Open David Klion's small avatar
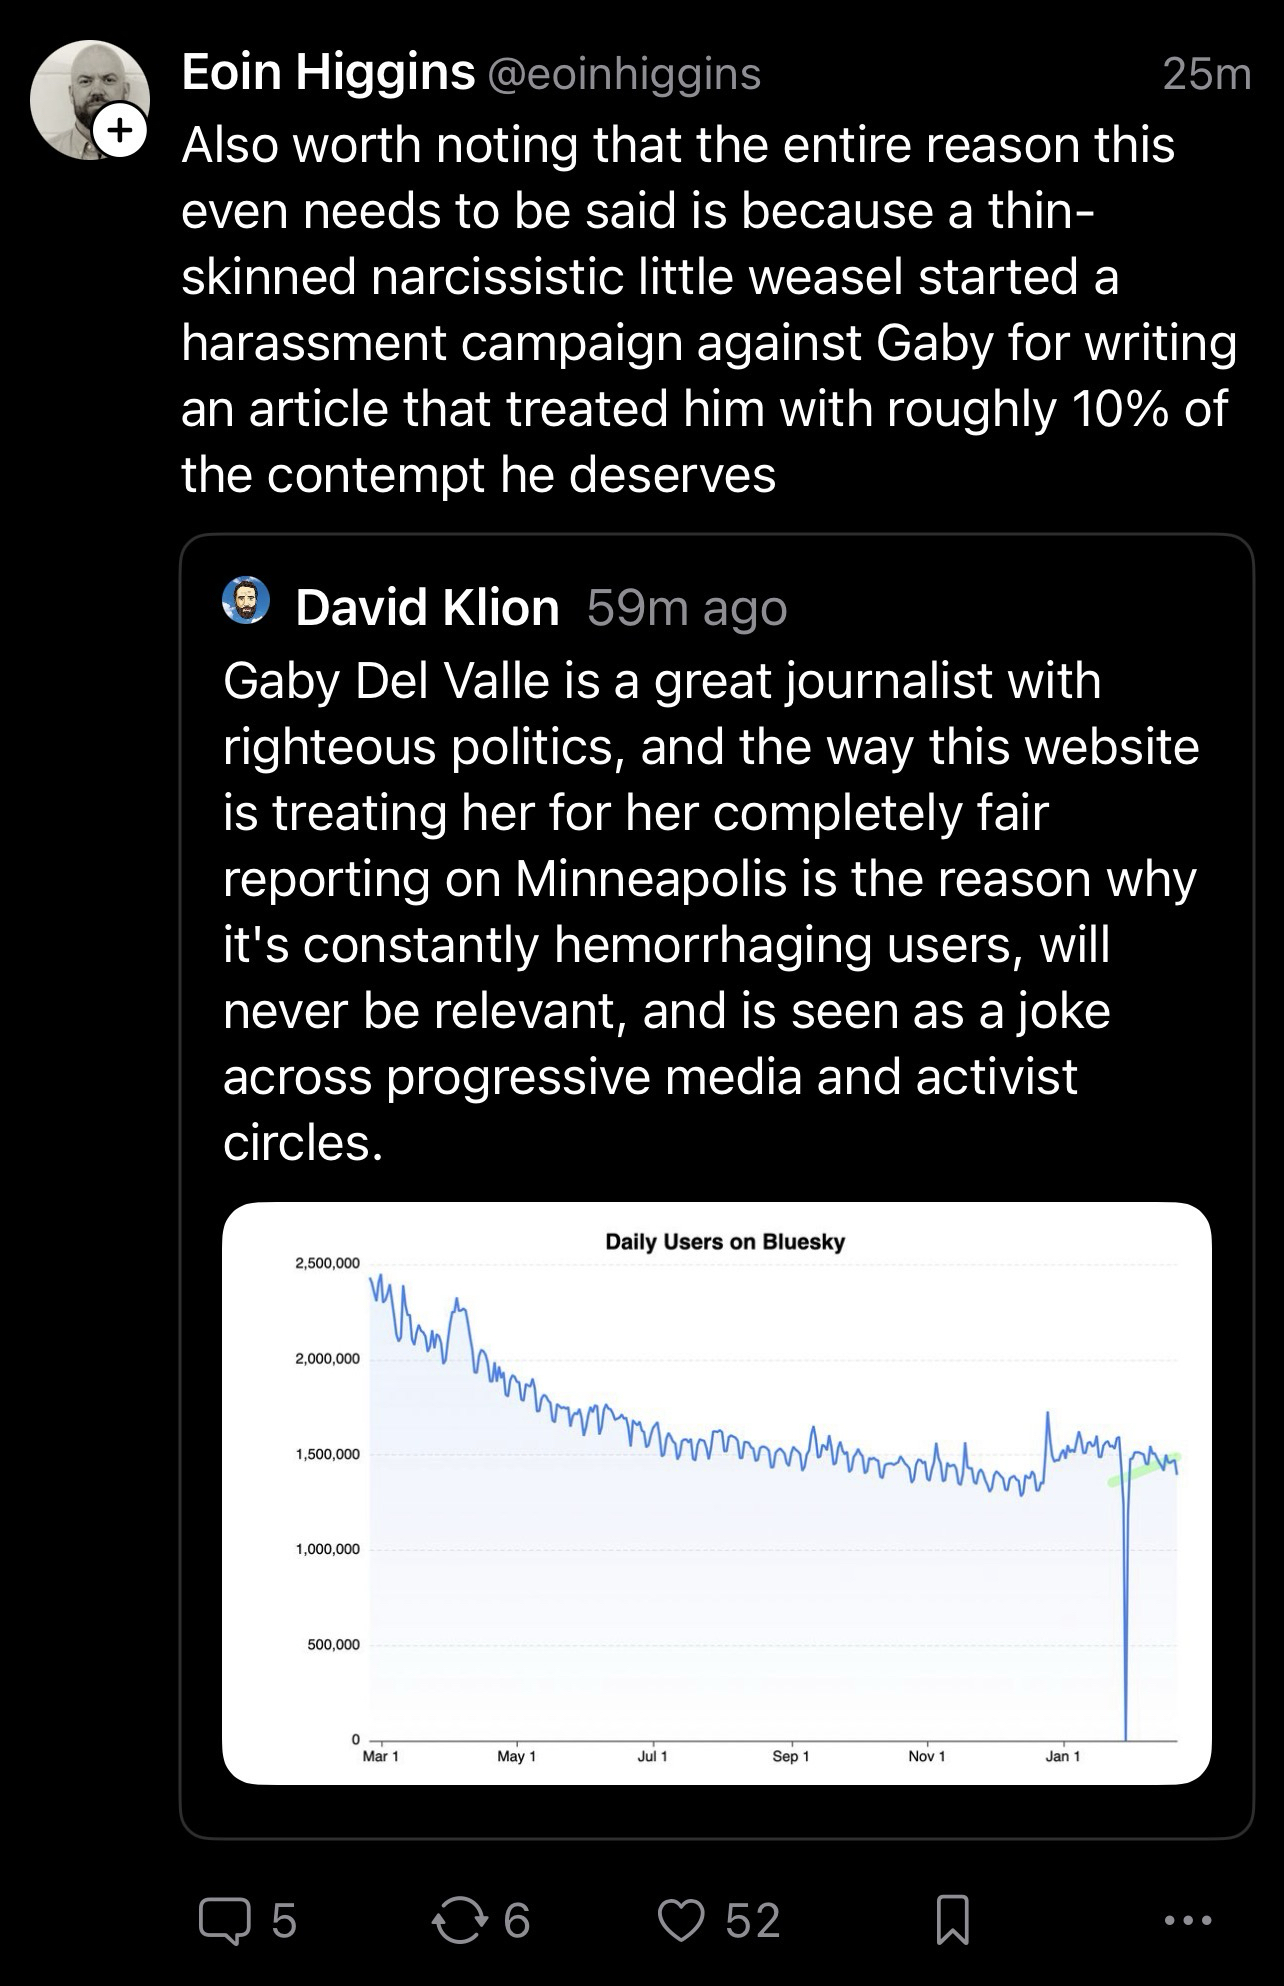 (x=246, y=600)
